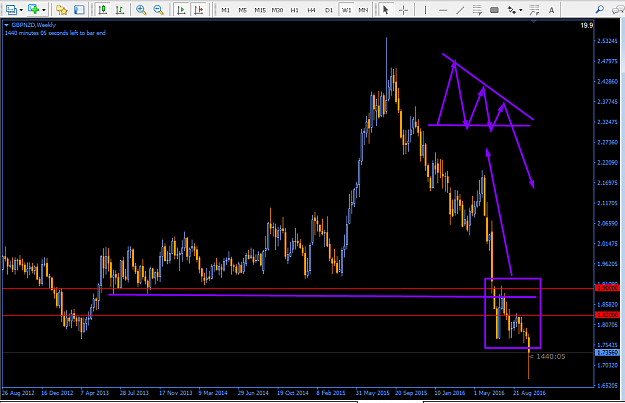Viewport: 625px width, 403px height.
Task: Click the 19.9 value in chart corner
Action: tap(587, 26)
